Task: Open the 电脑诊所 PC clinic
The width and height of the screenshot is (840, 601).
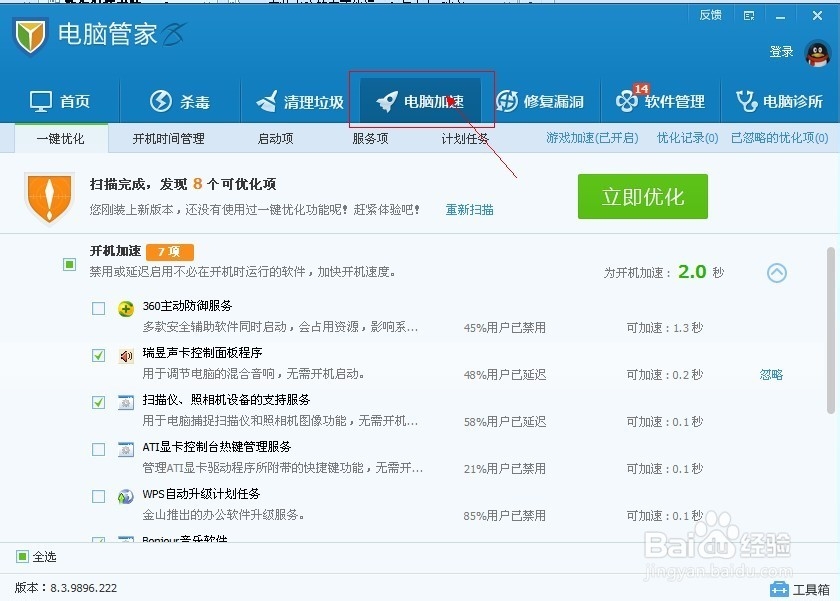Action: tap(784, 101)
